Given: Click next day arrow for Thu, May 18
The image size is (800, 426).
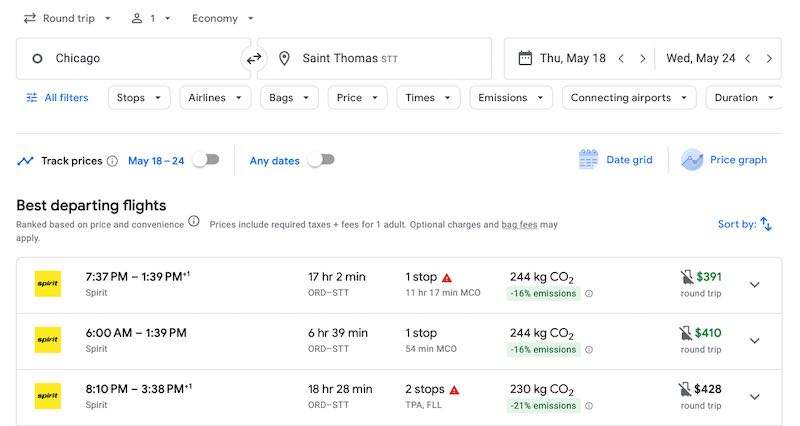Looking at the screenshot, I should click(641, 59).
